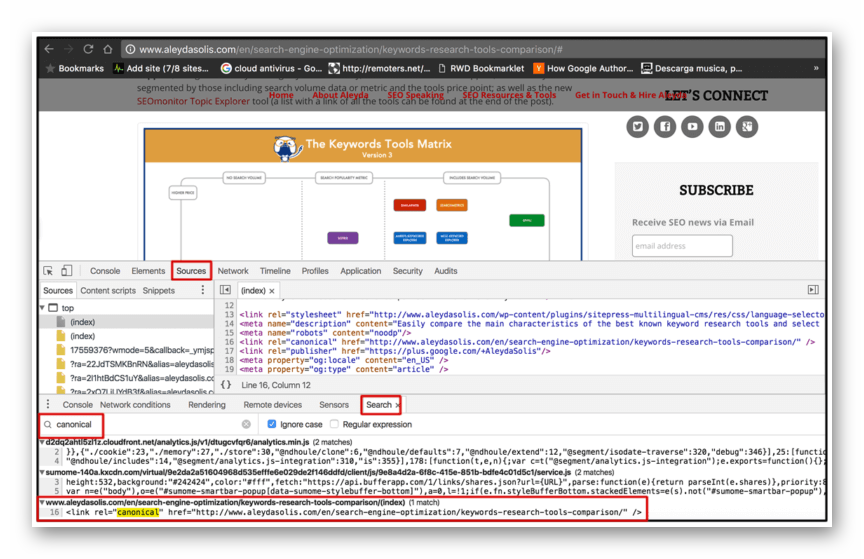Click the email address input field
The height and width of the screenshot is (559, 864).
[682, 246]
